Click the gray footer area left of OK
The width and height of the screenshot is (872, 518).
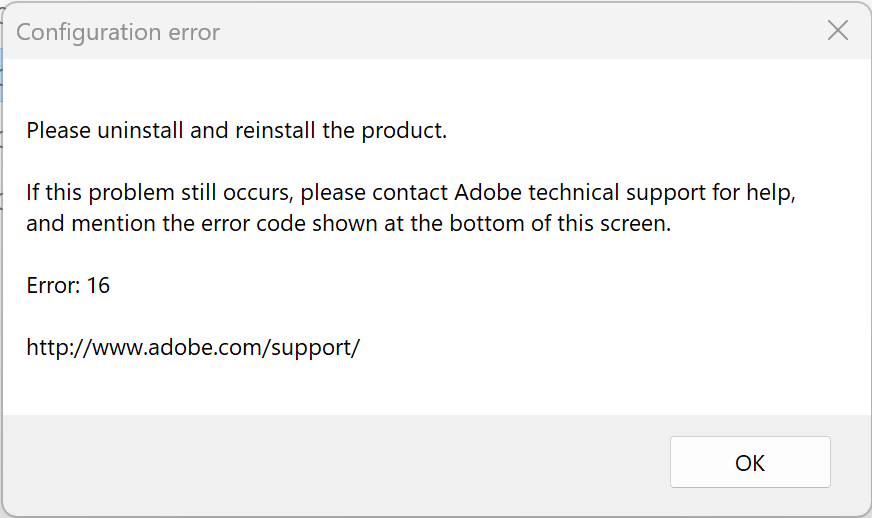(330, 461)
